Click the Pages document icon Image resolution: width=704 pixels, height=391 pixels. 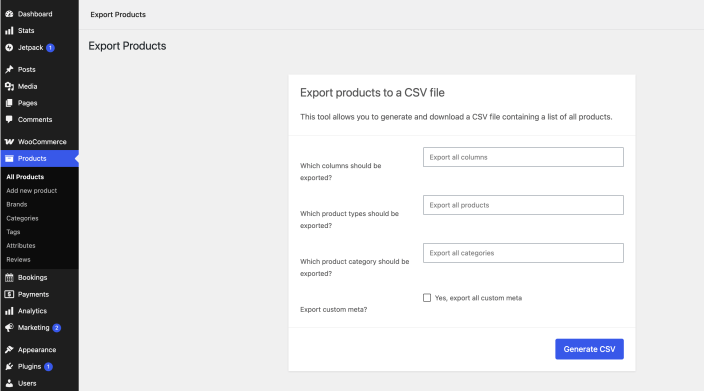pyautogui.click(x=9, y=103)
